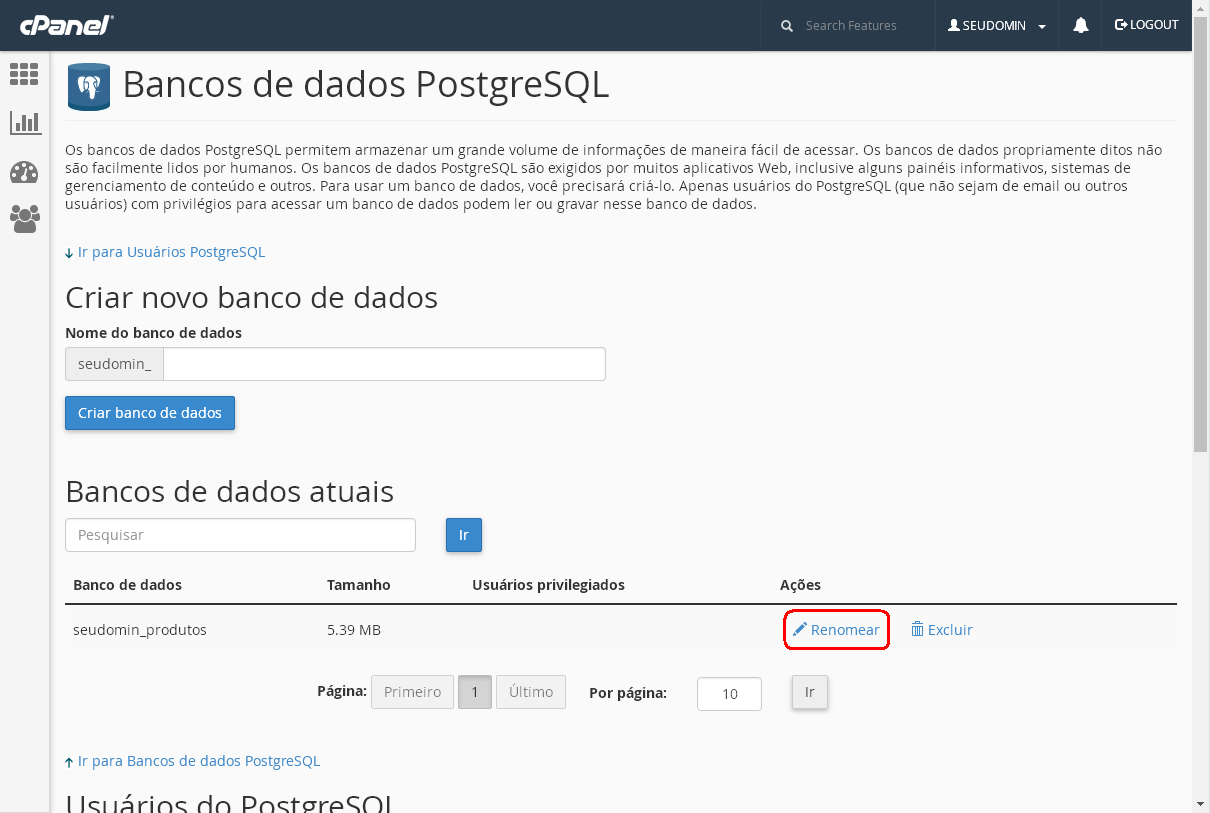The image size is (1210, 813).
Task: Delete seudomin_produtos via Excluir
Action: [x=941, y=630]
